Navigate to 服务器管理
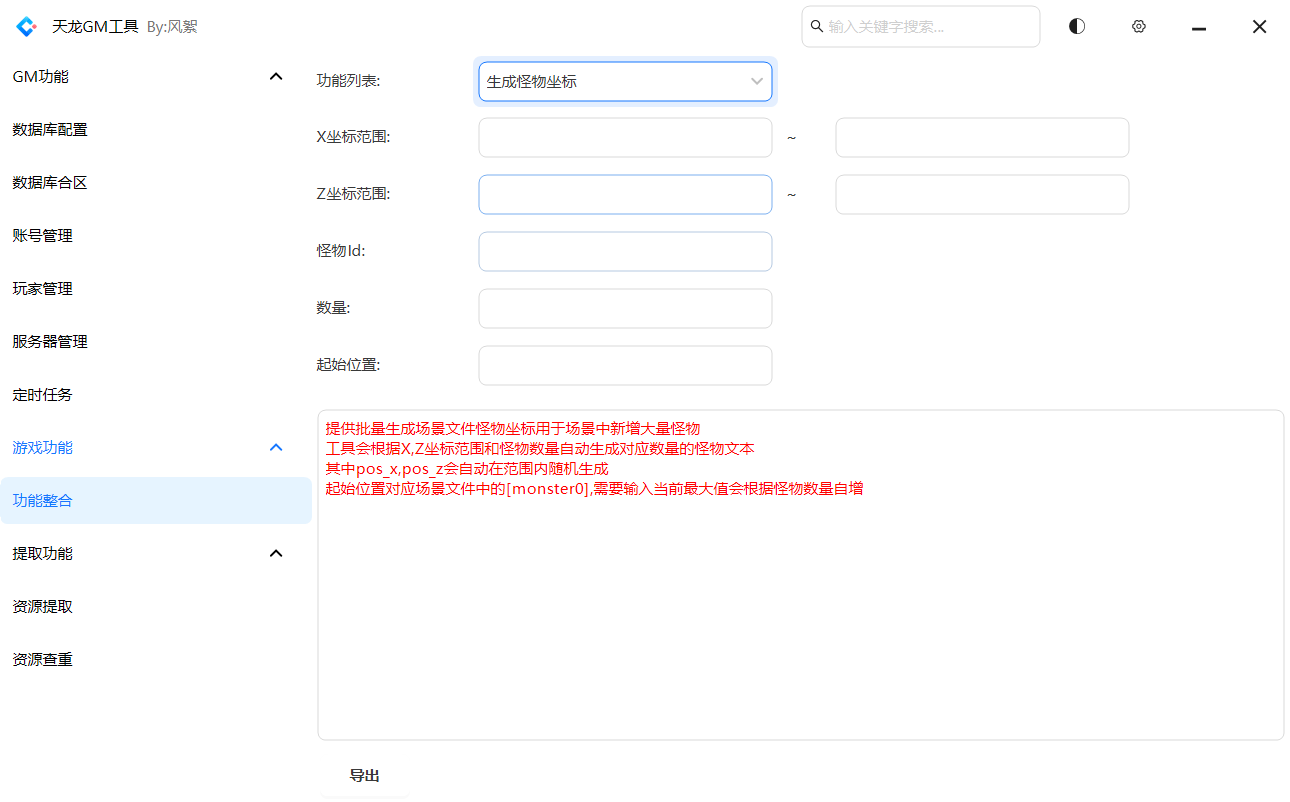This screenshot has height=802, width=1290. click(50, 342)
